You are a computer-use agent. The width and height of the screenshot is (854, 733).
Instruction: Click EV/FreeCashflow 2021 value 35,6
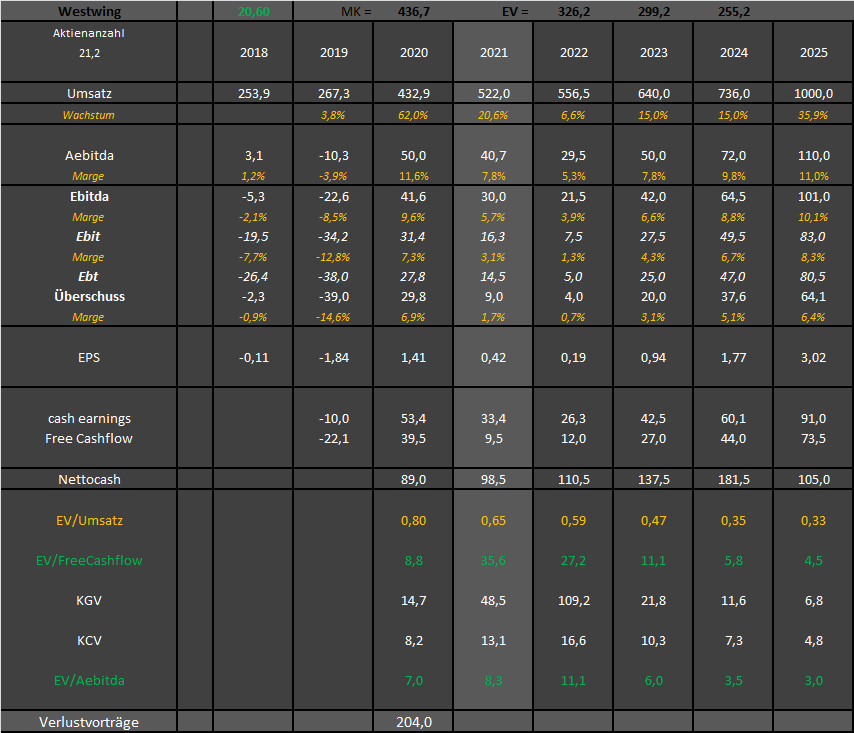click(493, 560)
